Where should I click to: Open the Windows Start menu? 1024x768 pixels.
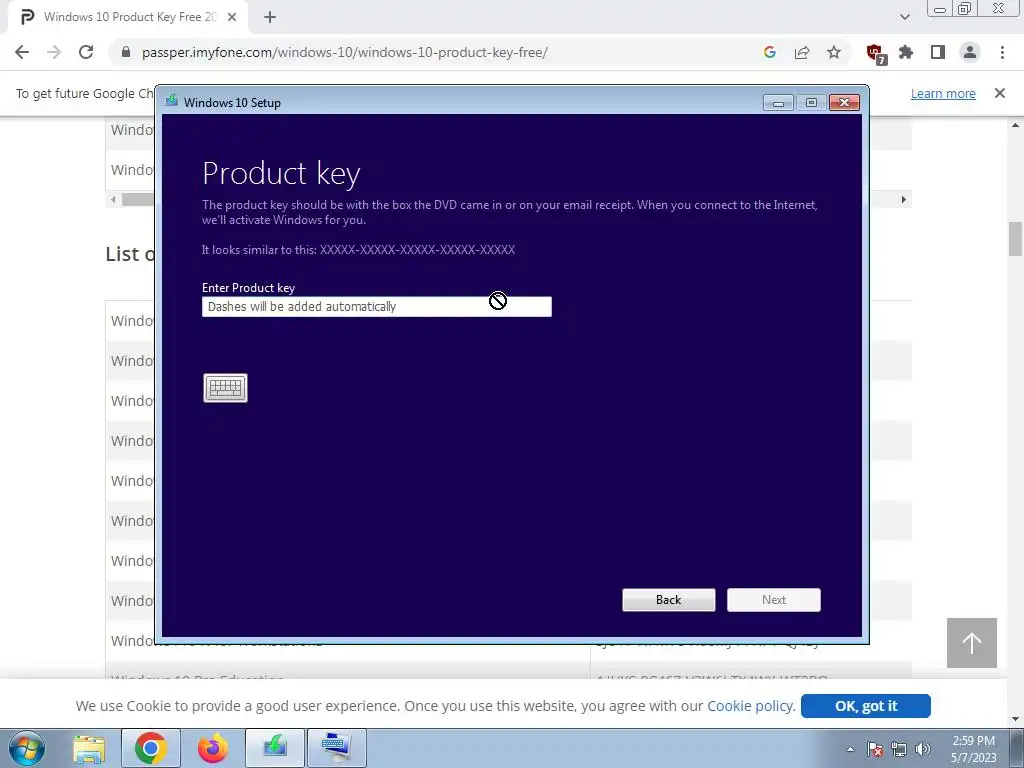pyautogui.click(x=26, y=748)
